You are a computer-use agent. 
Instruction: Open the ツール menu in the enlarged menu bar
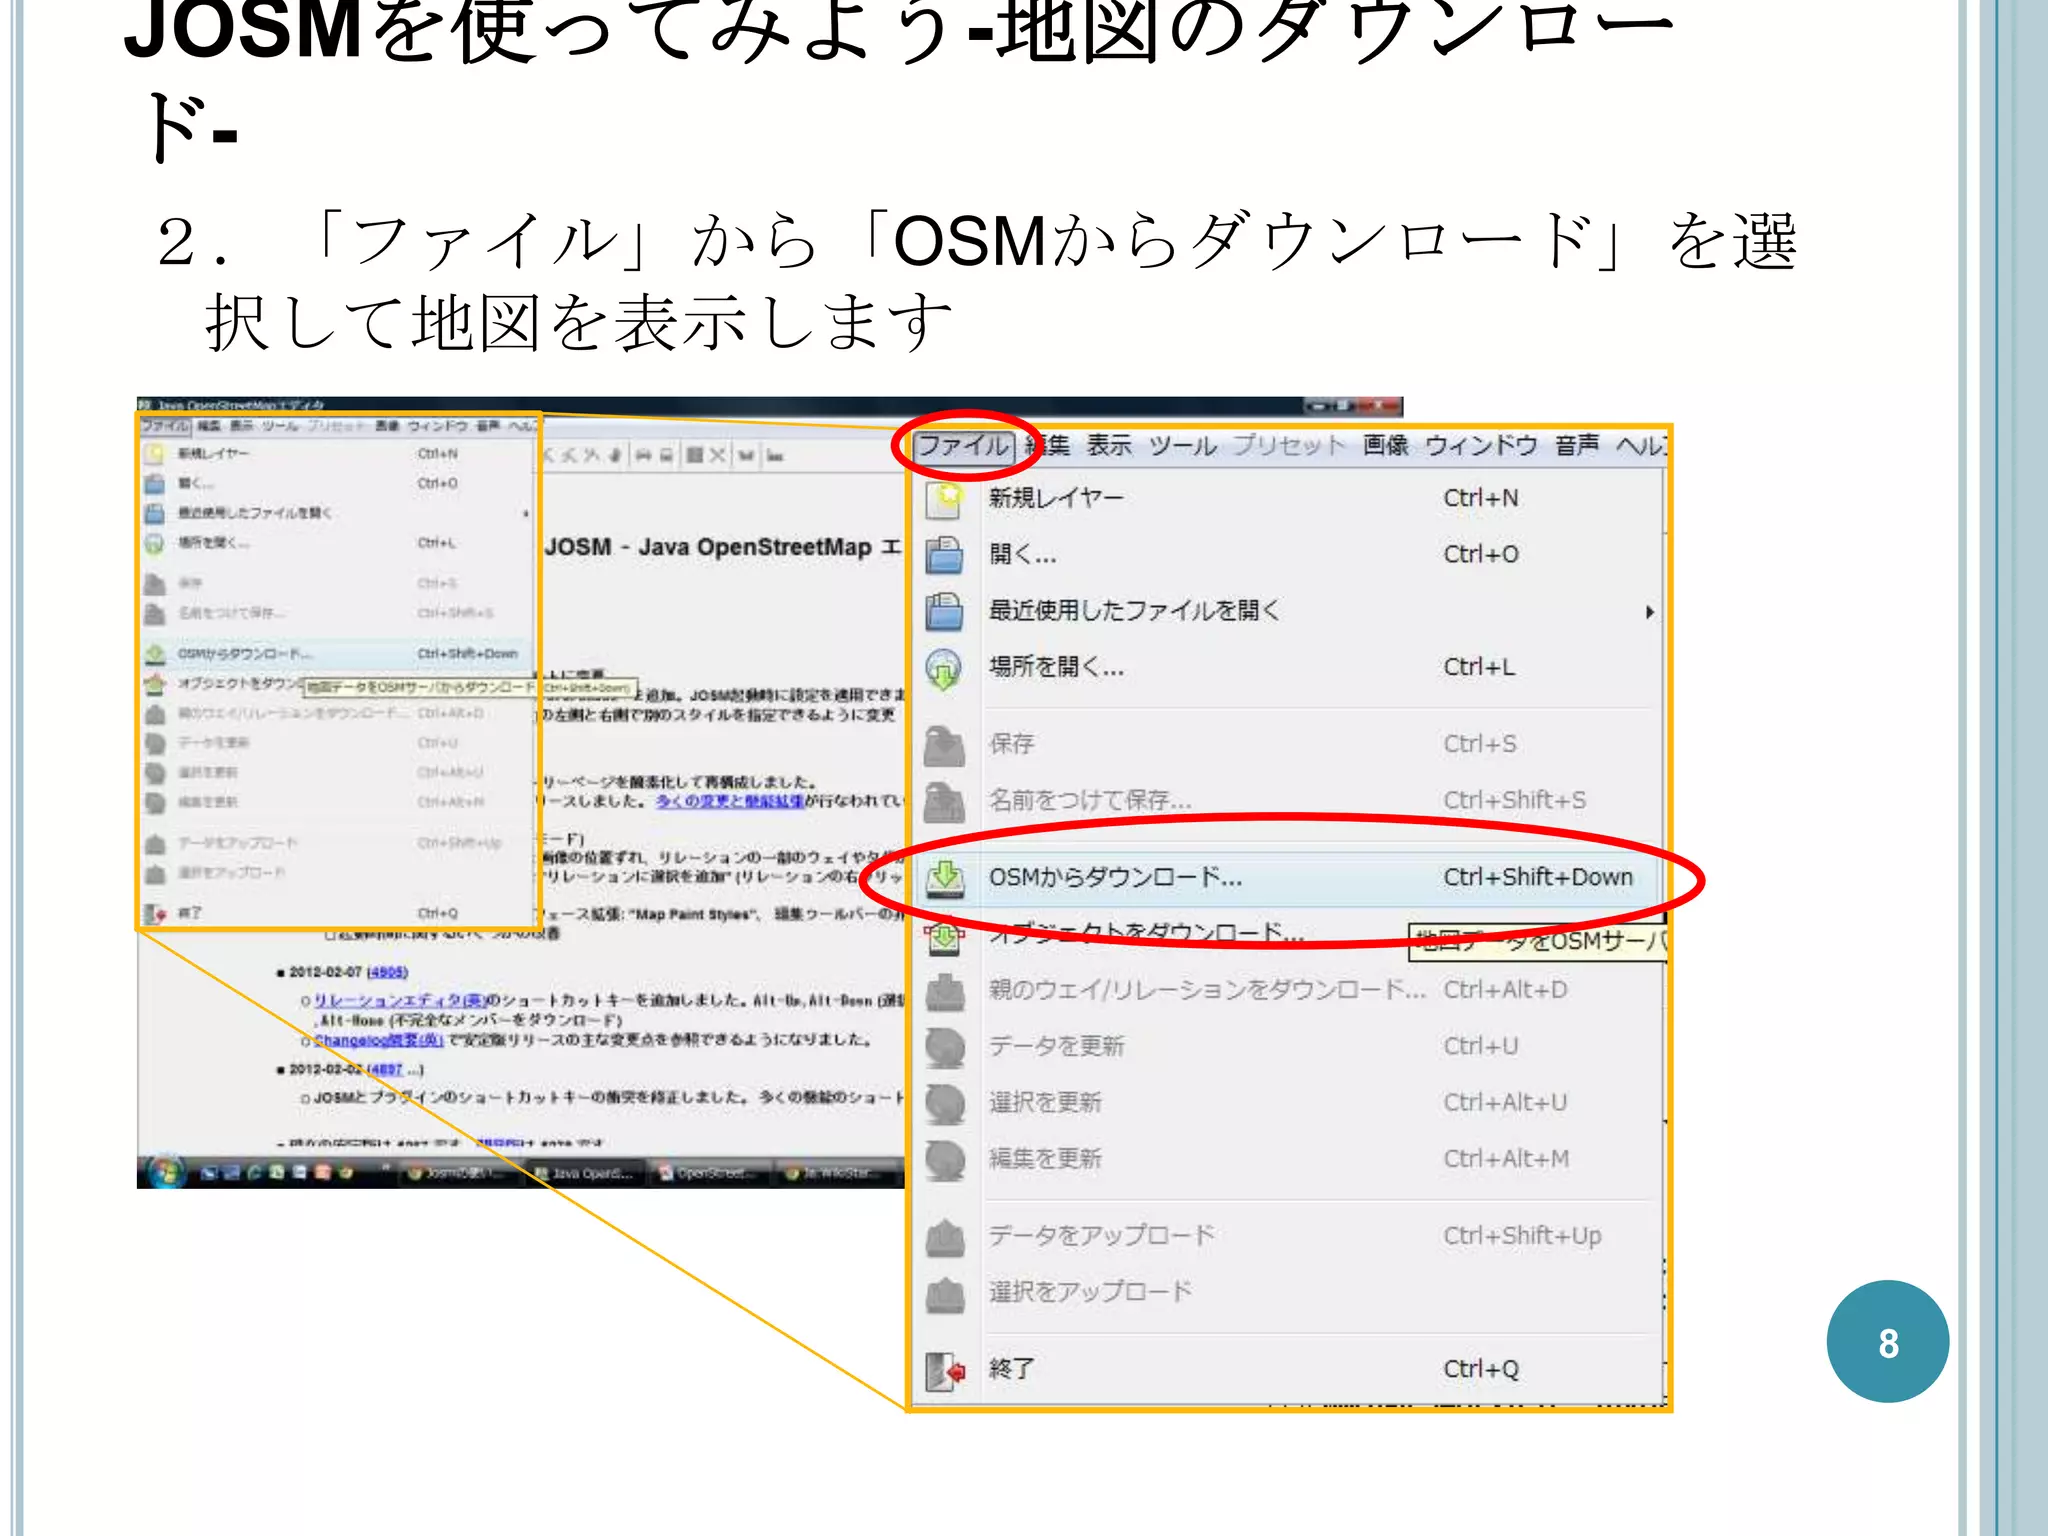pyautogui.click(x=1182, y=446)
